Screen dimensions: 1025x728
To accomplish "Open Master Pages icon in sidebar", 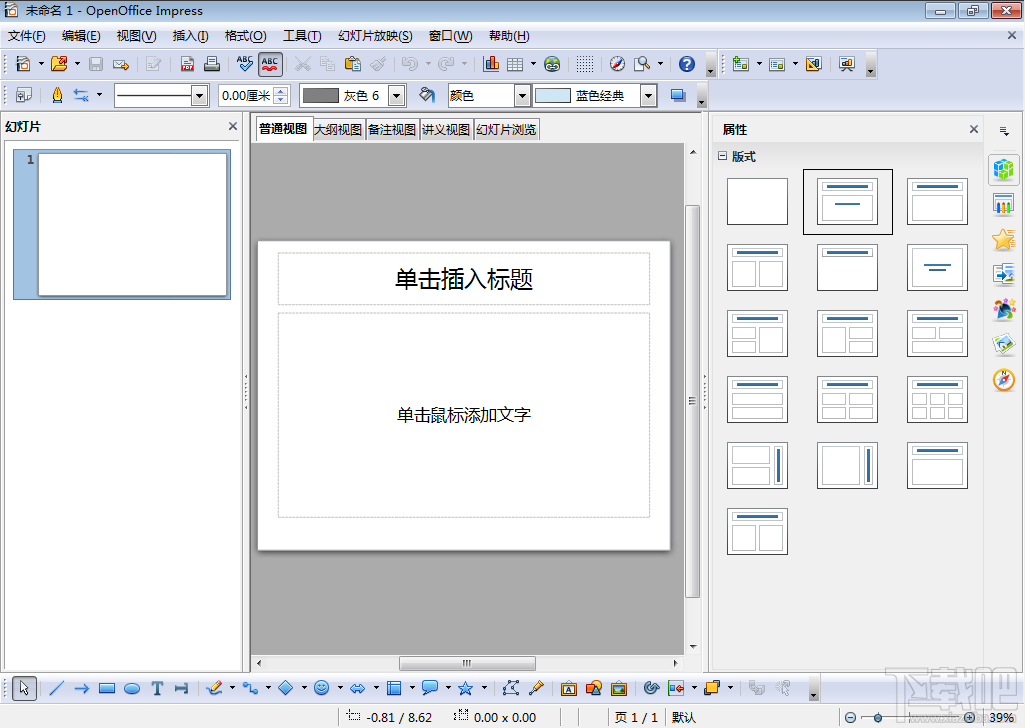I will click(x=1004, y=205).
